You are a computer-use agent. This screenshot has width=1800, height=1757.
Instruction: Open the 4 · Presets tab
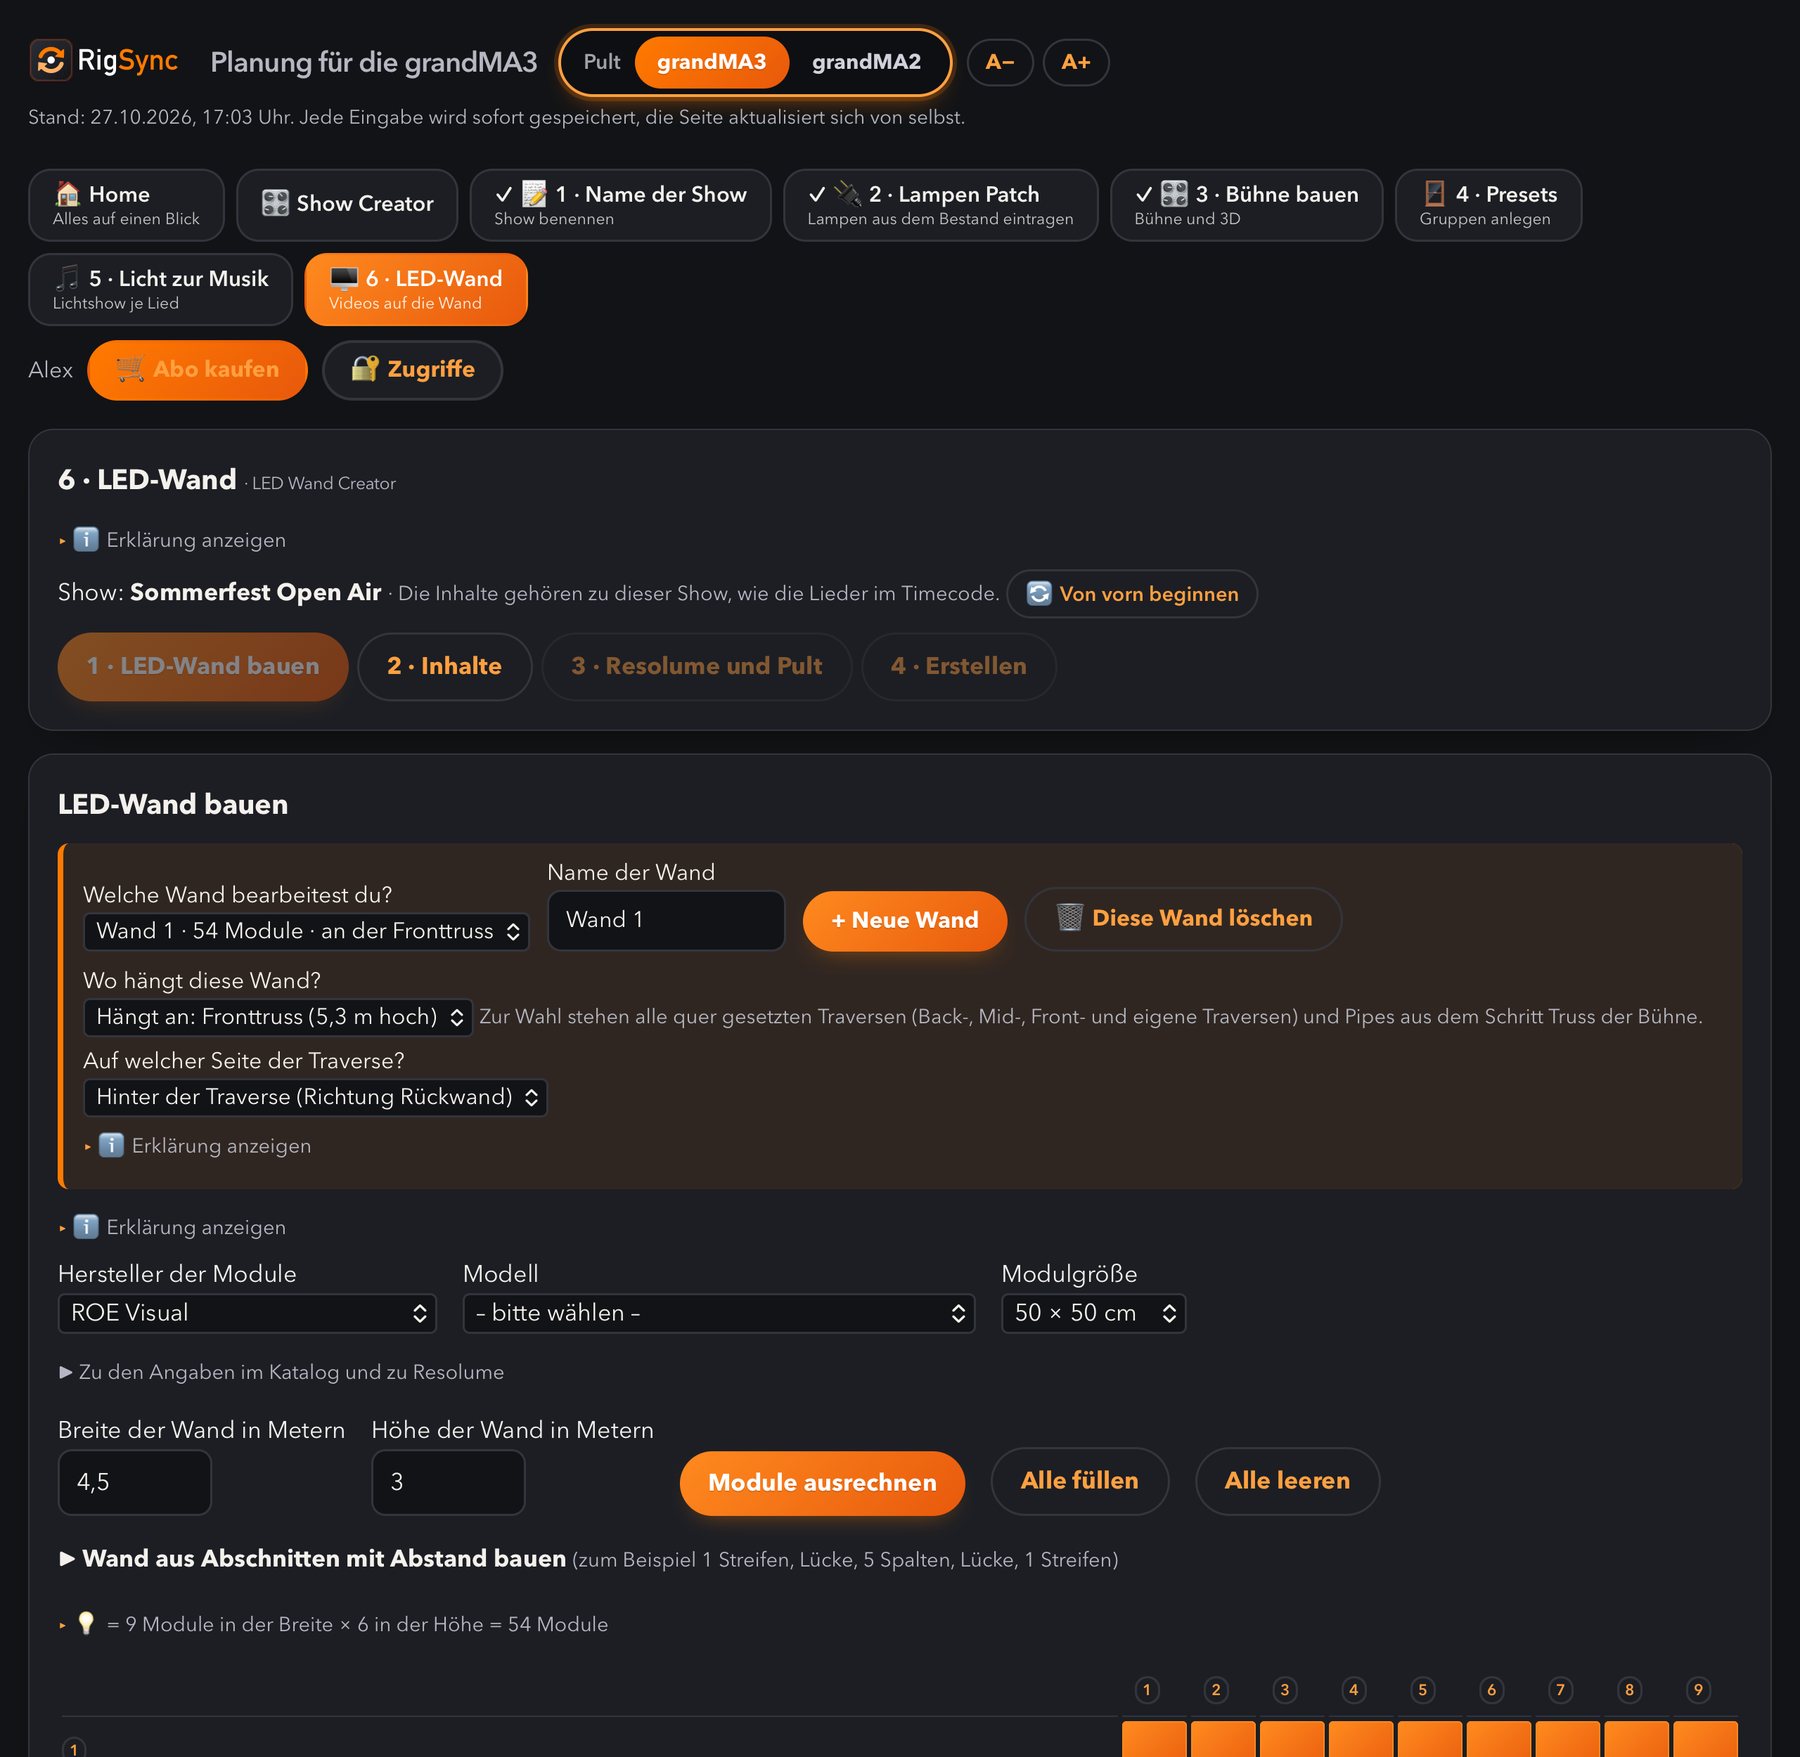point(1488,205)
